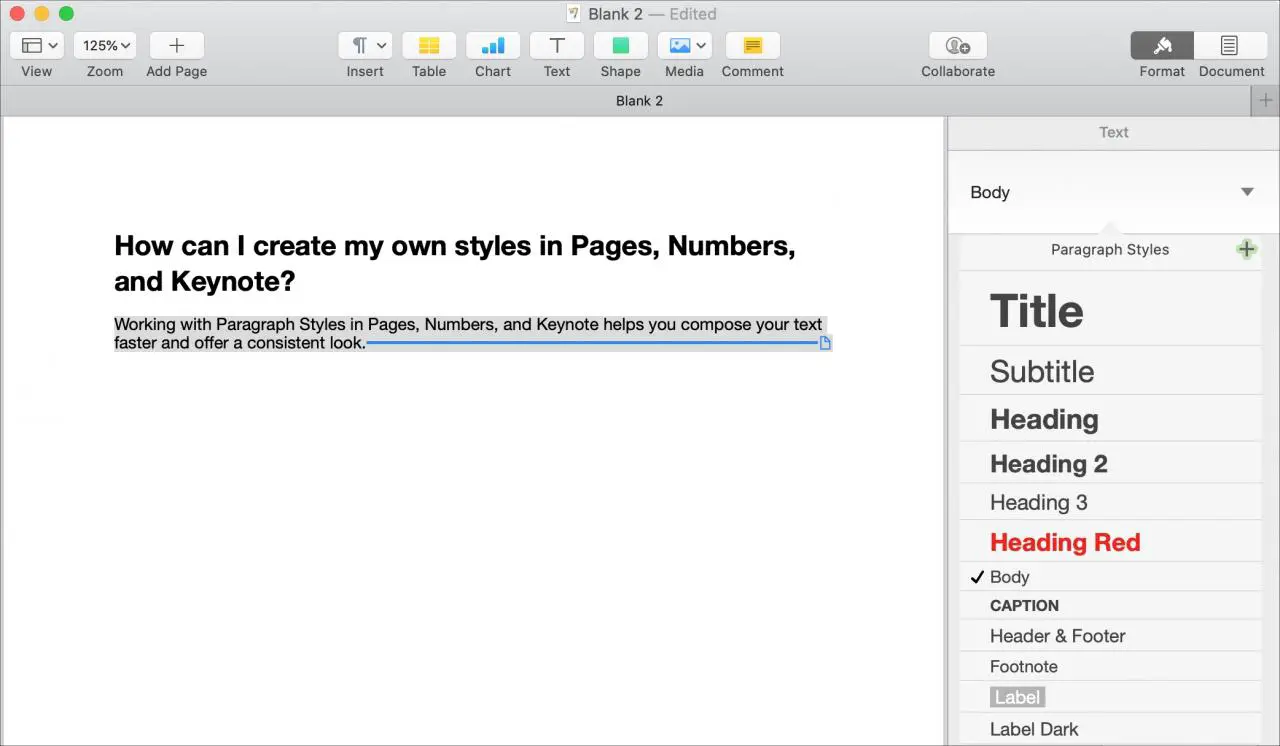Click the green Shape icon
1280x746 pixels.
coord(621,46)
